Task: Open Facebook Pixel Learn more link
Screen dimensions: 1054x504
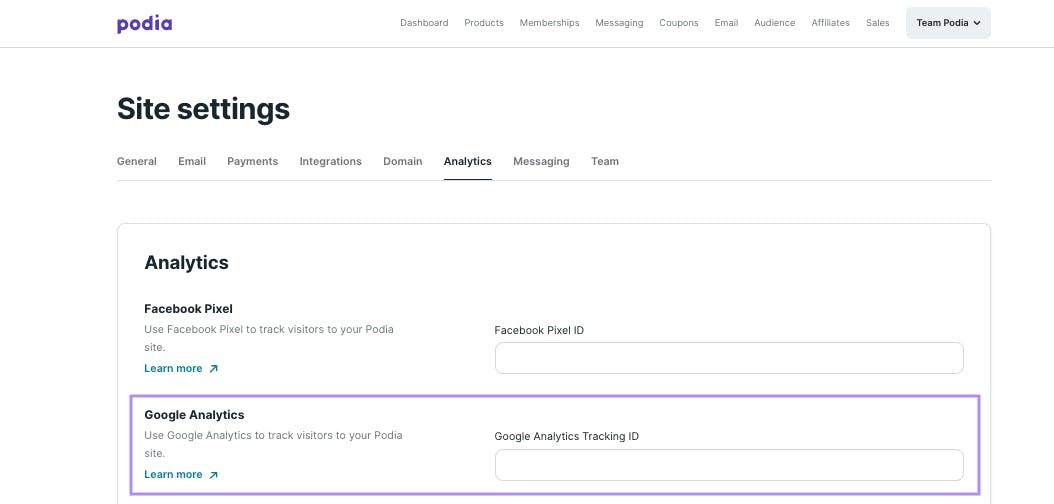Action: (x=181, y=368)
